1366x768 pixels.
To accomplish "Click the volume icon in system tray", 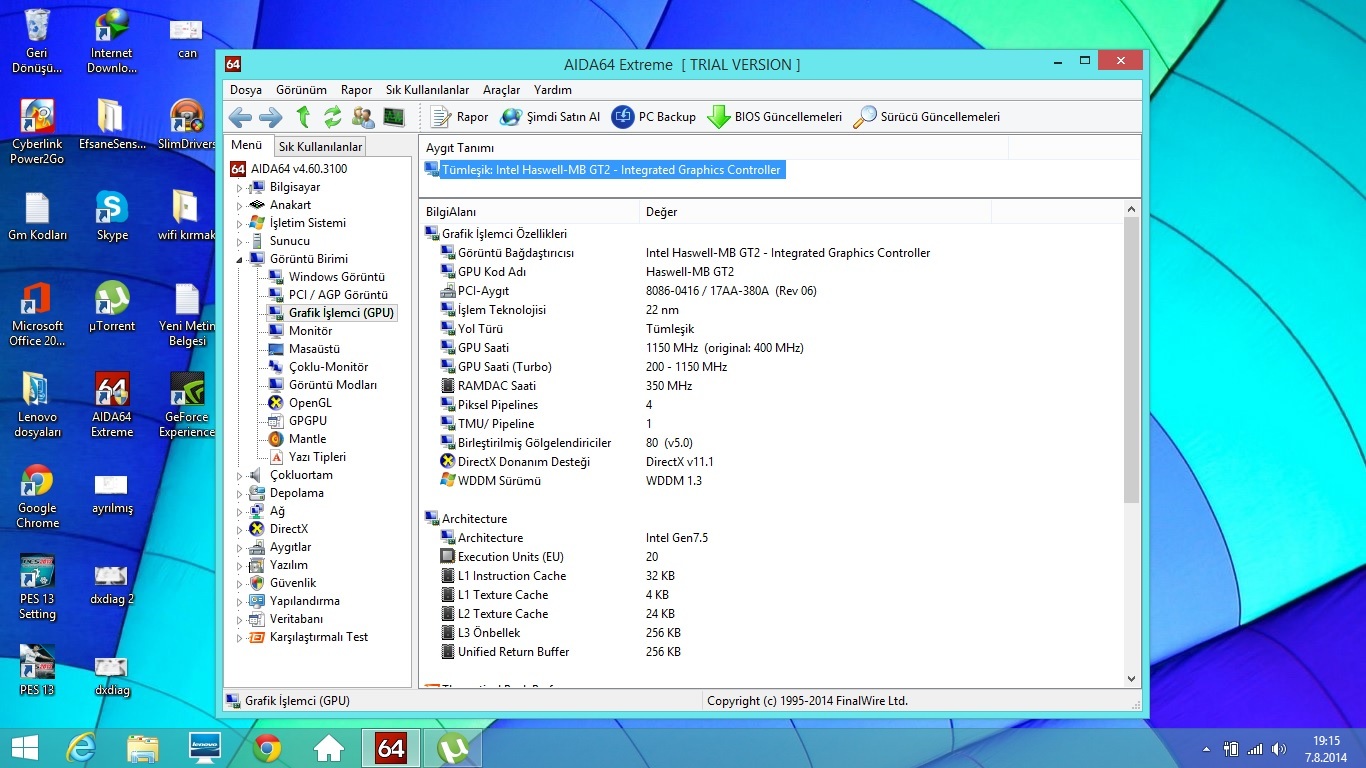I will [1278, 749].
